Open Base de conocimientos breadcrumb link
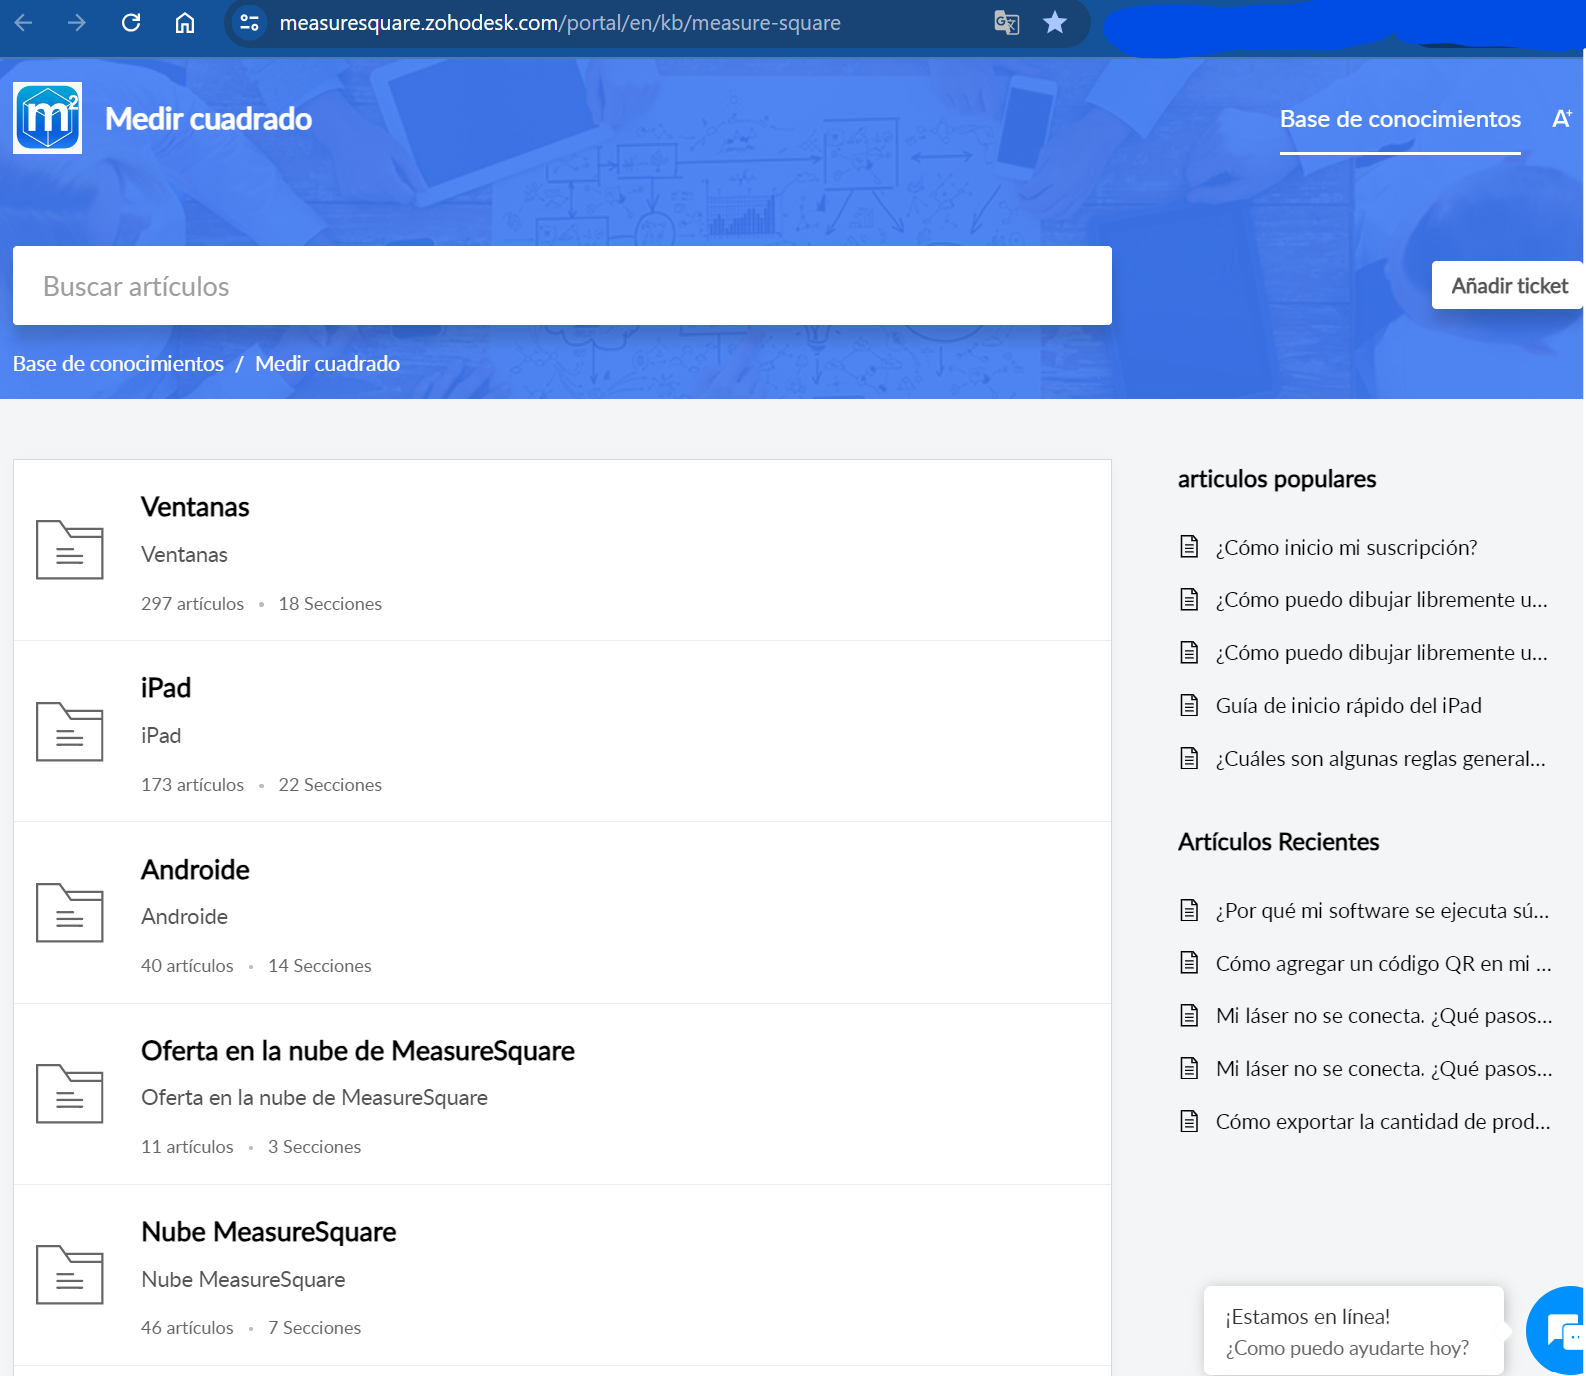 click(x=118, y=363)
